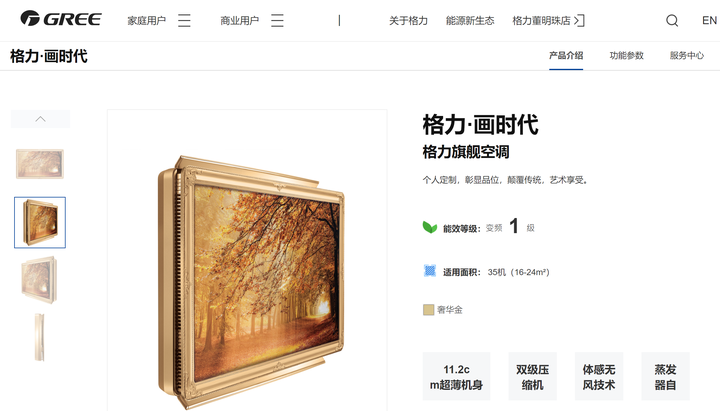Click the GREE logo
The width and height of the screenshot is (720, 411).
click(x=61, y=19)
